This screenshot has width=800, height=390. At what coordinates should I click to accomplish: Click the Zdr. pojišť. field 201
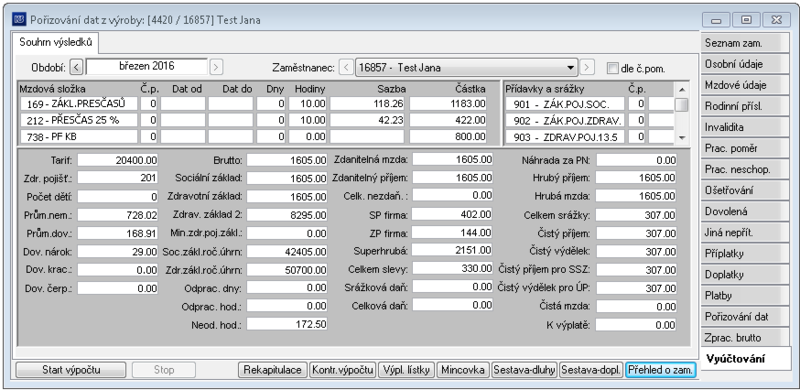(x=118, y=178)
